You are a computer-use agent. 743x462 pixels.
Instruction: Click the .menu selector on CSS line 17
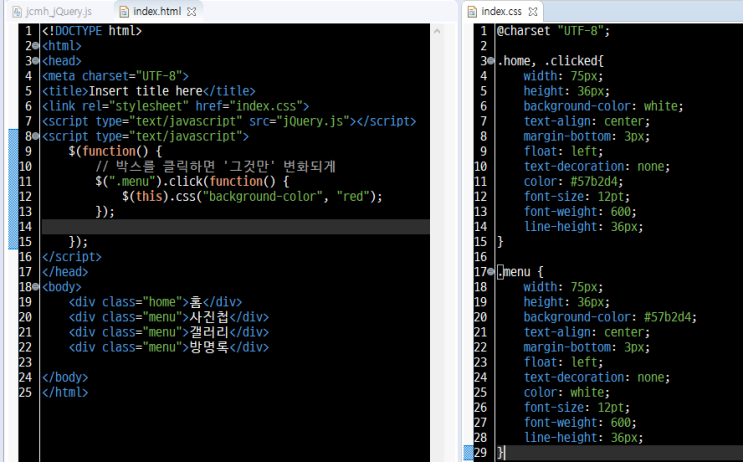pyautogui.click(x=514, y=272)
